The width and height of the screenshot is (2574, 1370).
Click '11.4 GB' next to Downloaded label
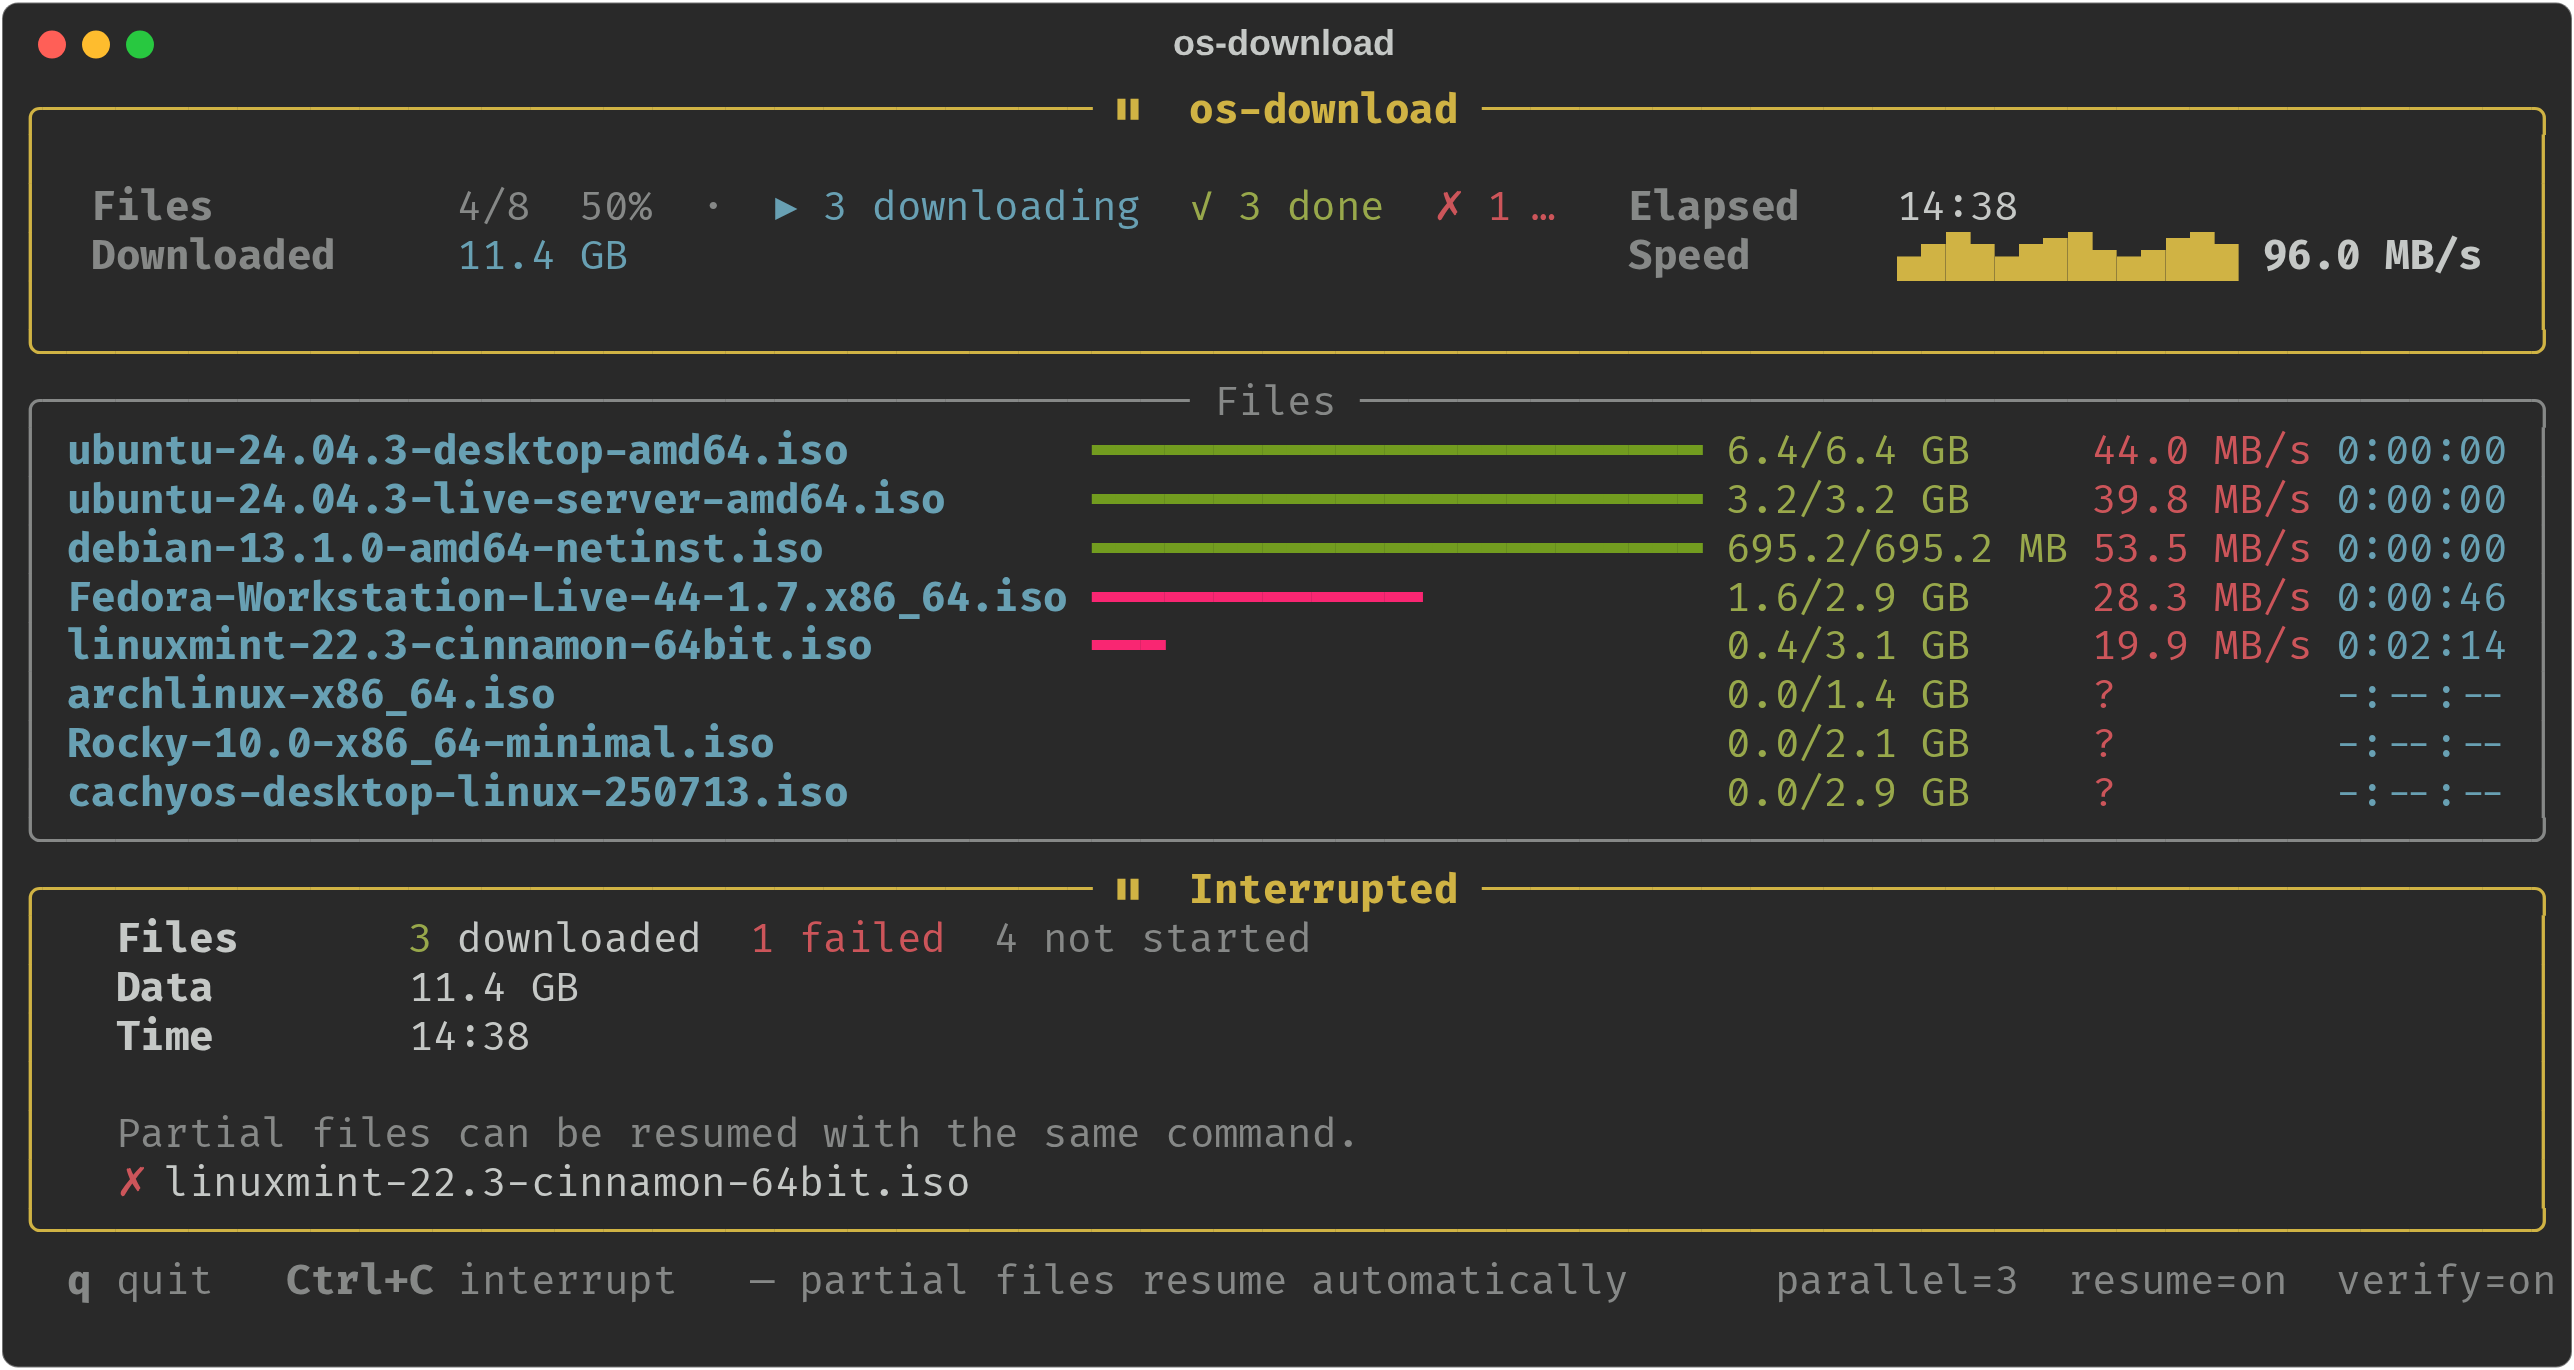tap(543, 256)
